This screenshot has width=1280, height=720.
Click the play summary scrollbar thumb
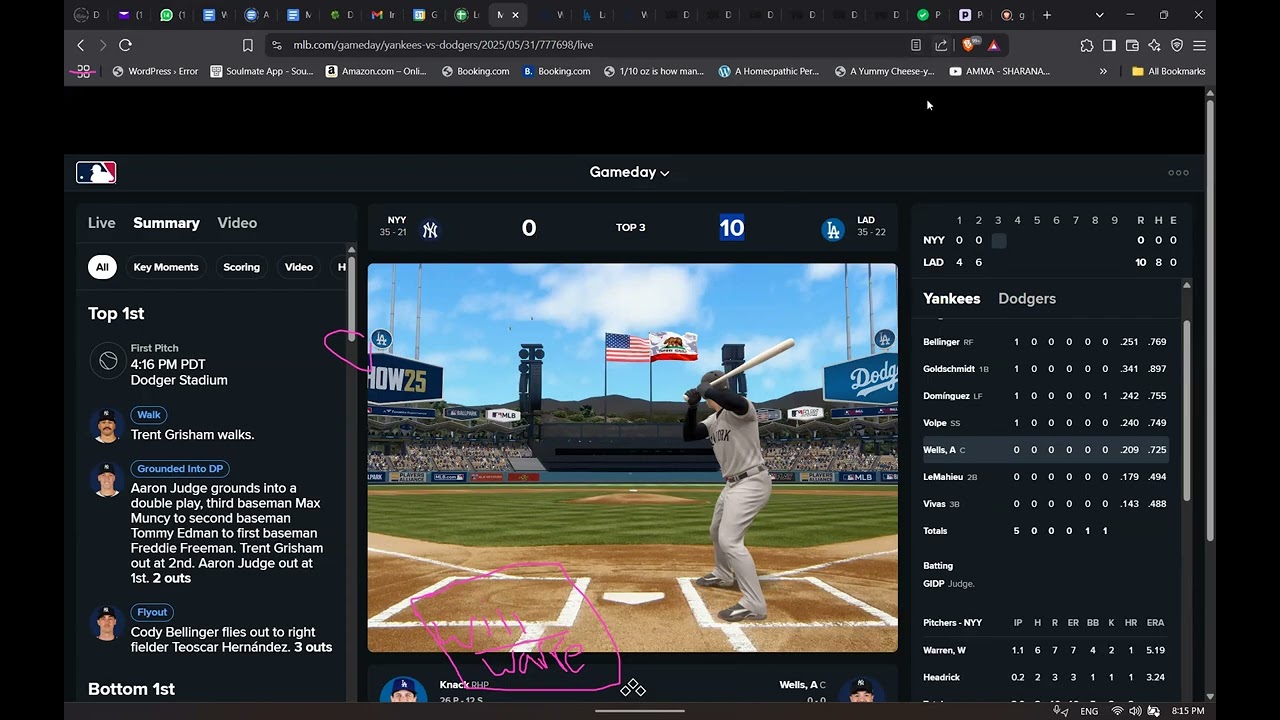(351, 300)
